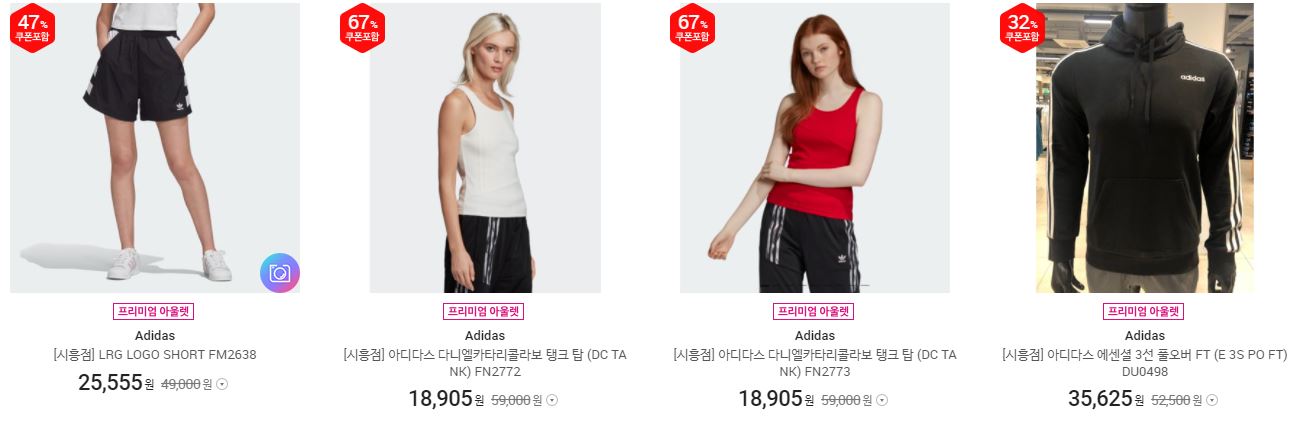Viewport: 1294px width, 430px height.
Task: Click 67% badge on red tank top
Action: (693, 28)
